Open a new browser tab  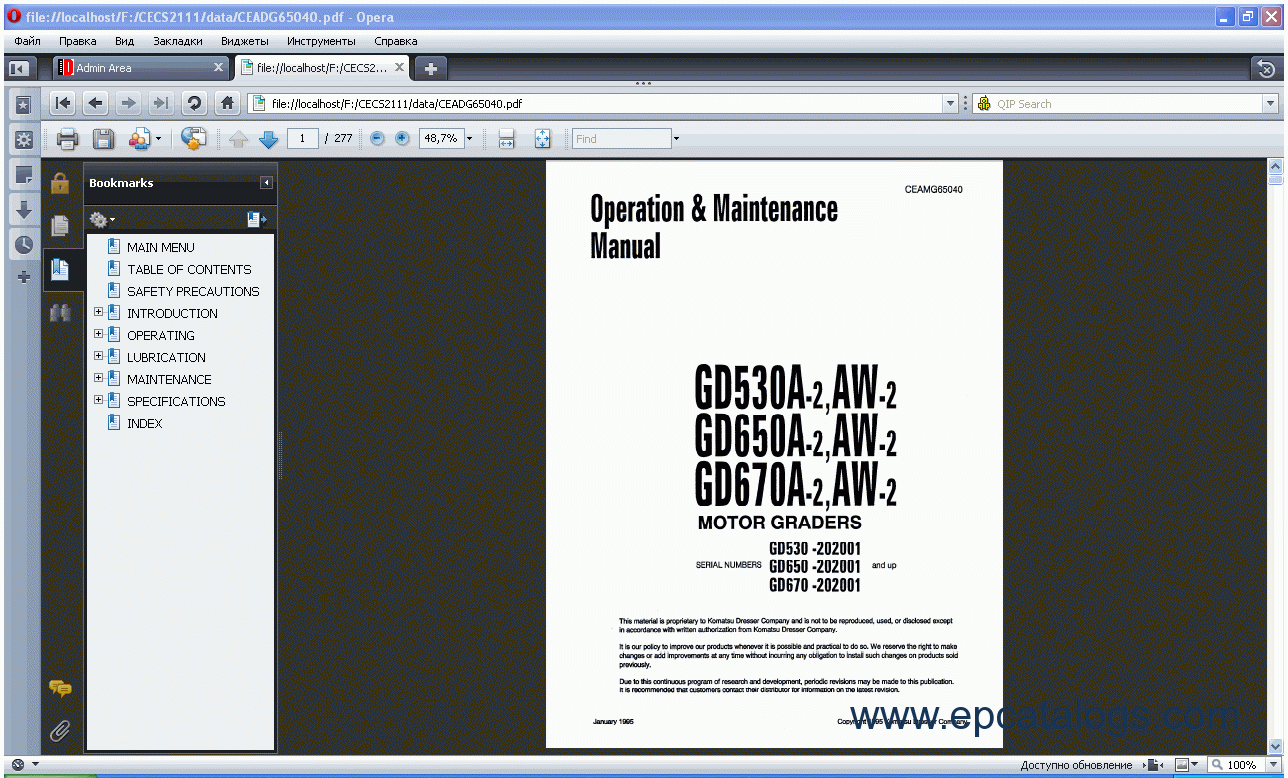point(431,68)
